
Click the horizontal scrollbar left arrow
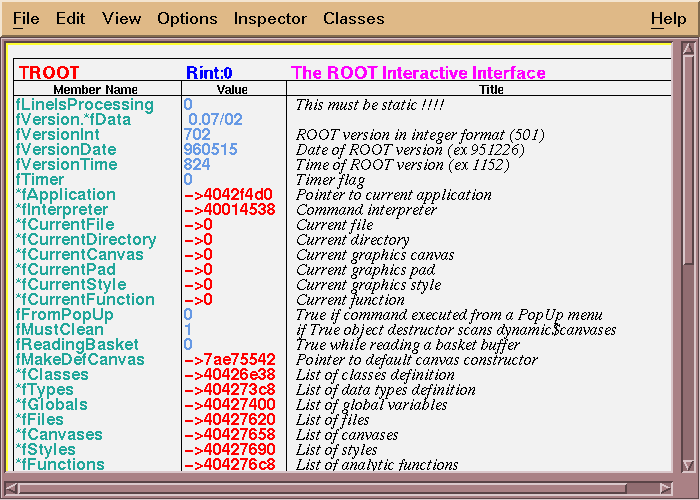[12, 488]
